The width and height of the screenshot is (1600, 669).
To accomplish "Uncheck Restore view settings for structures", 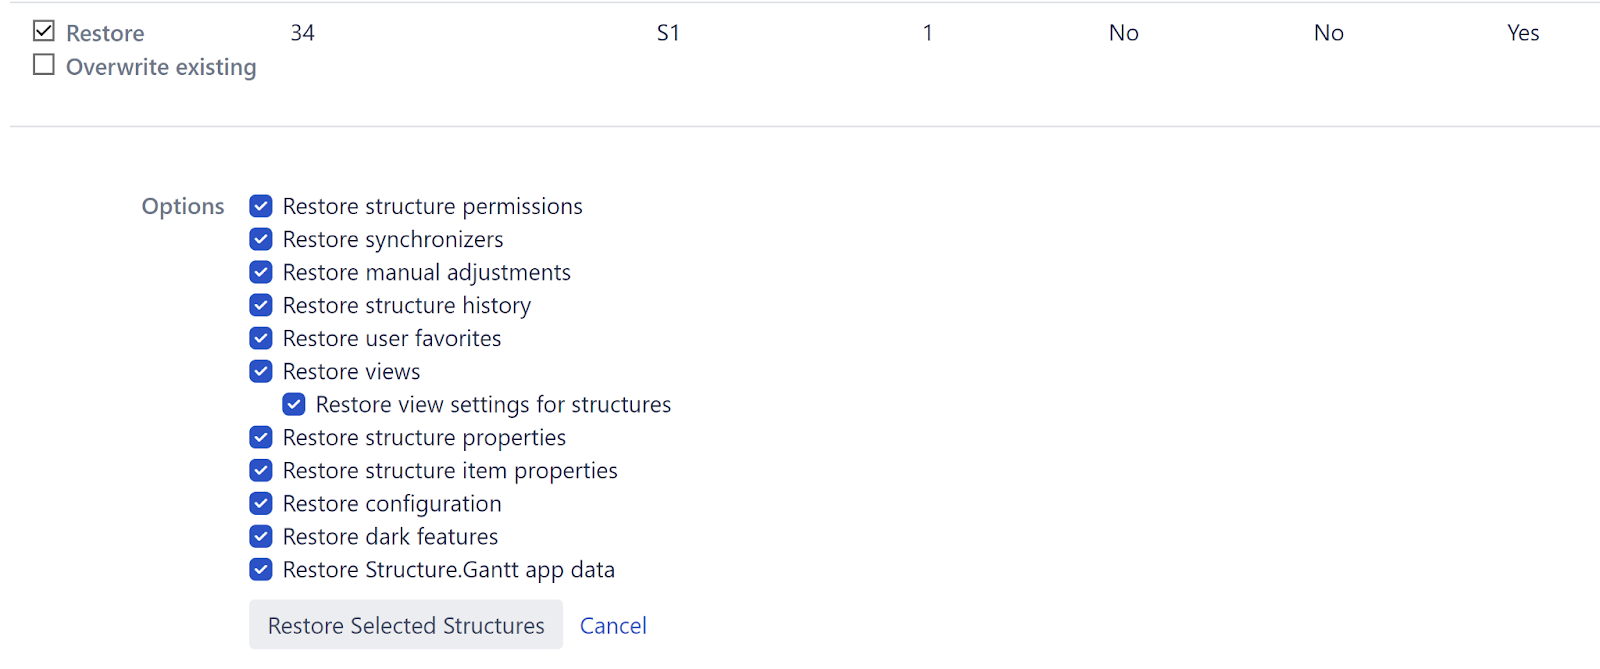I will pyautogui.click(x=294, y=404).
